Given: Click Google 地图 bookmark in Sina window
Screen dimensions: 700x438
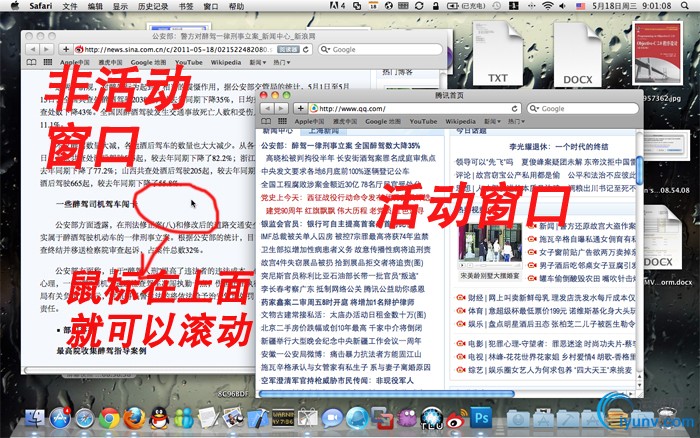Looking at the screenshot, I should tap(148, 62).
